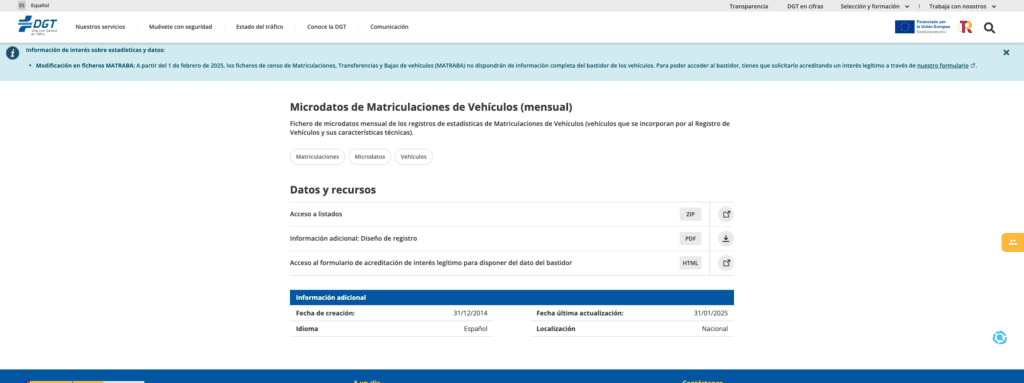Screen dimensions: 1024x383
Task: Click the HTML format badge
Action: click(x=690, y=263)
